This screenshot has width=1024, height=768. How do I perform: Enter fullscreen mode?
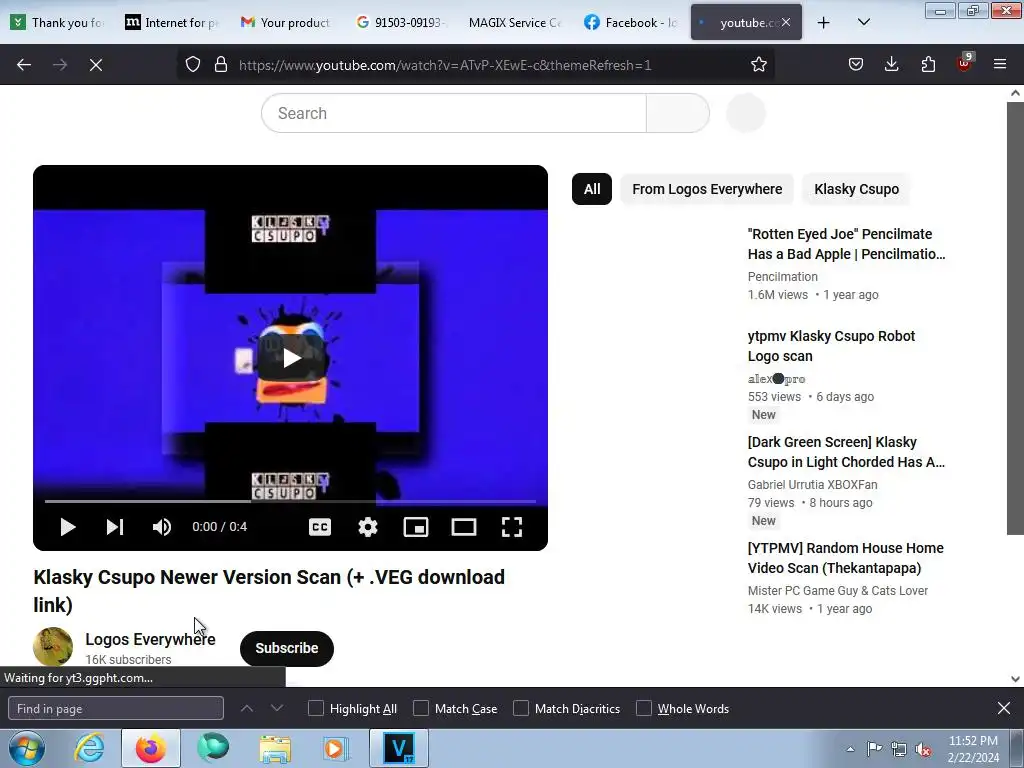(512, 527)
